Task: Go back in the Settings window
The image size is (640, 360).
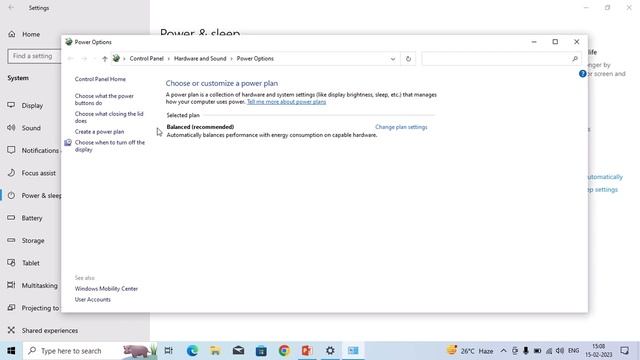Action: tap(11, 8)
